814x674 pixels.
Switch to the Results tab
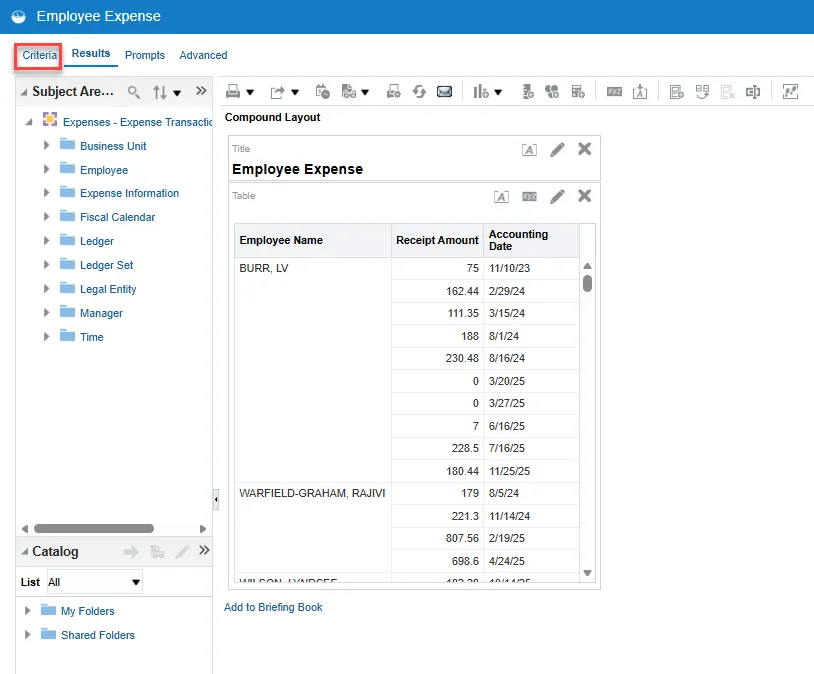pyautogui.click(x=91, y=53)
